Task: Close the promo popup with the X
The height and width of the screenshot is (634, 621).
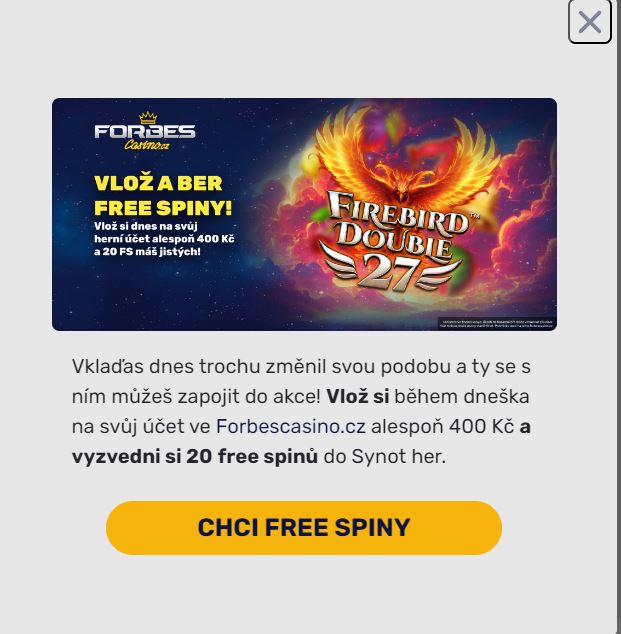Action: [x=589, y=22]
